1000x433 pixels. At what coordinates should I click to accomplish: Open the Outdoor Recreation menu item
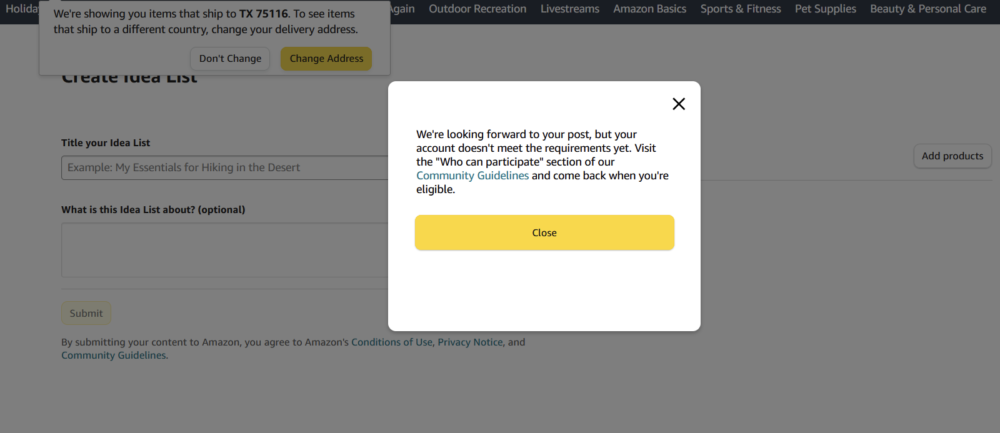[x=477, y=9]
